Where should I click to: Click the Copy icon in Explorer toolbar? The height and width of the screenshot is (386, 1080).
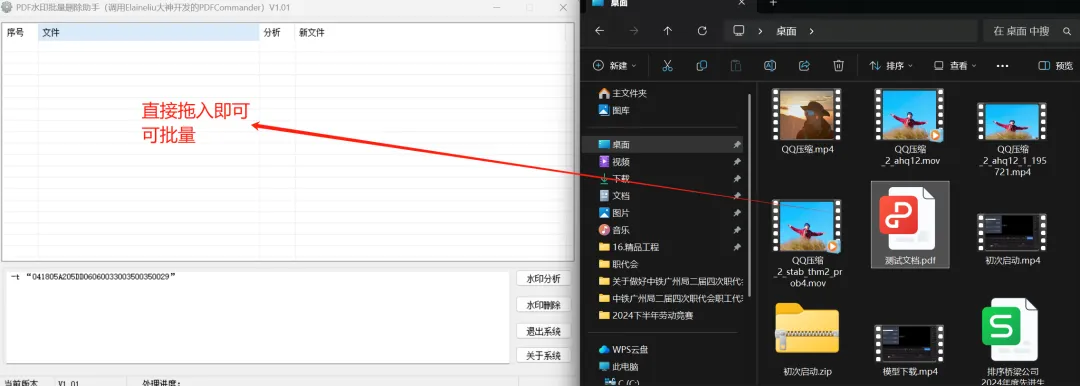701,65
